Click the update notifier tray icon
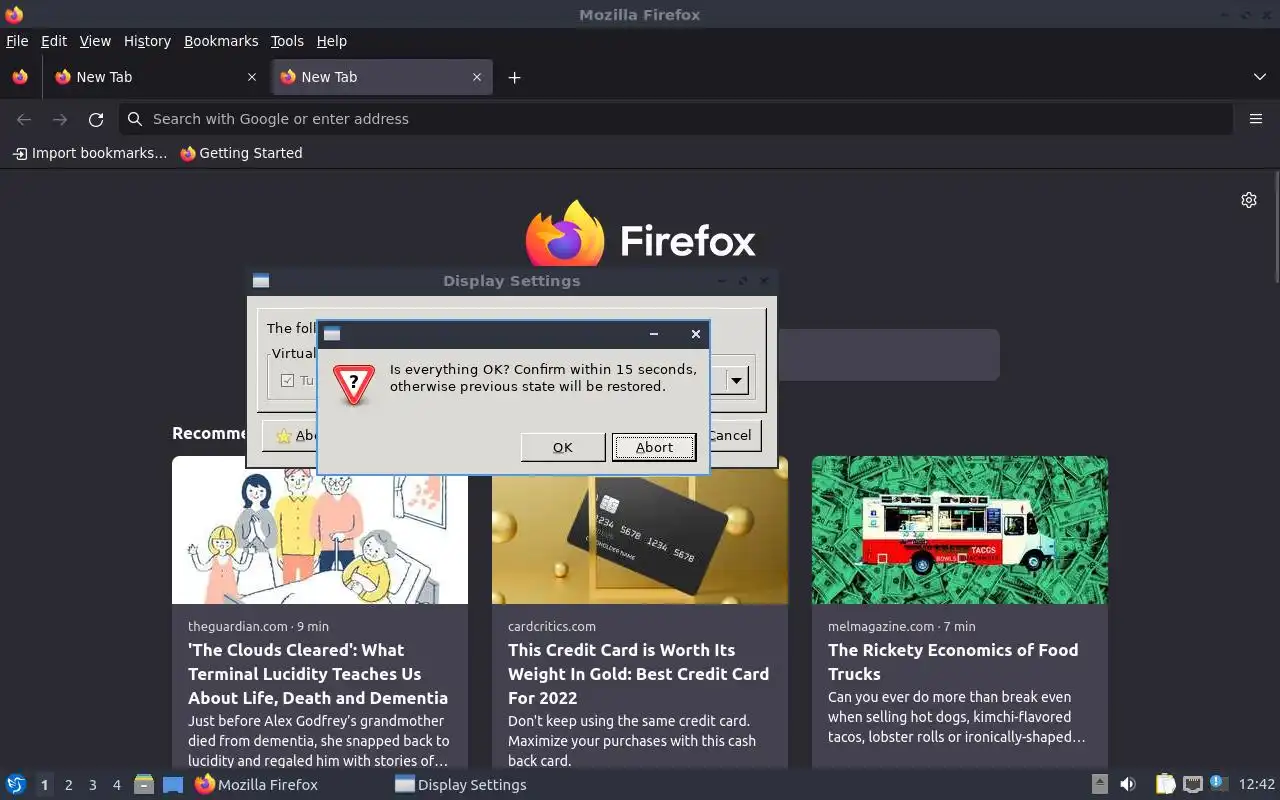This screenshot has height=800, width=1280. coord(1218,783)
